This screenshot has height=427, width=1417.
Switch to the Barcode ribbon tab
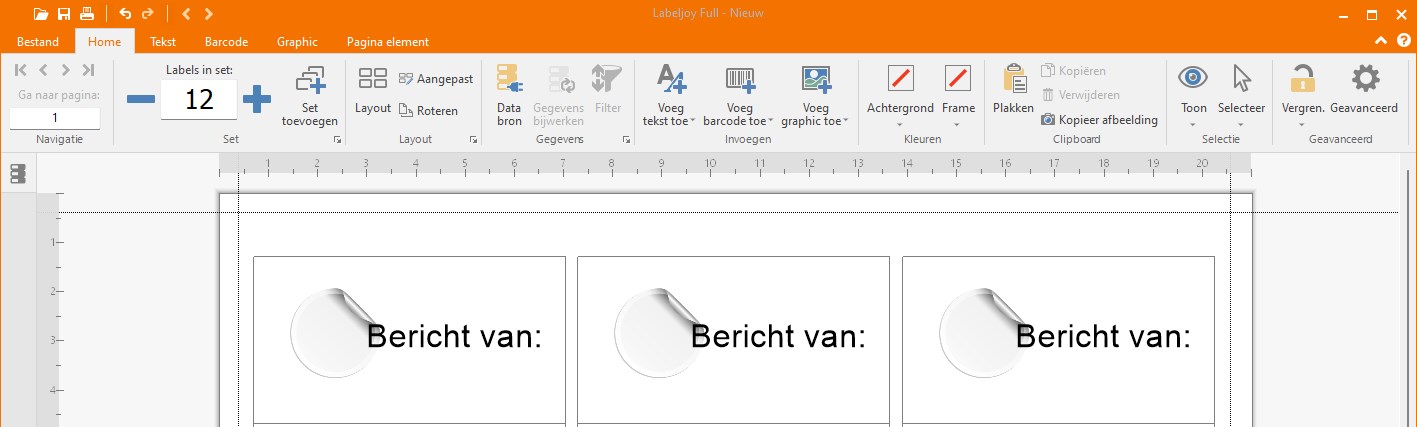226,42
